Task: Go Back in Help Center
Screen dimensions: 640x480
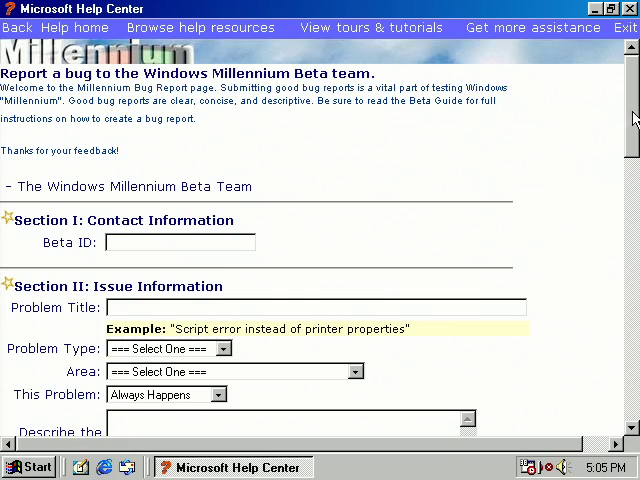Action: pos(17,28)
